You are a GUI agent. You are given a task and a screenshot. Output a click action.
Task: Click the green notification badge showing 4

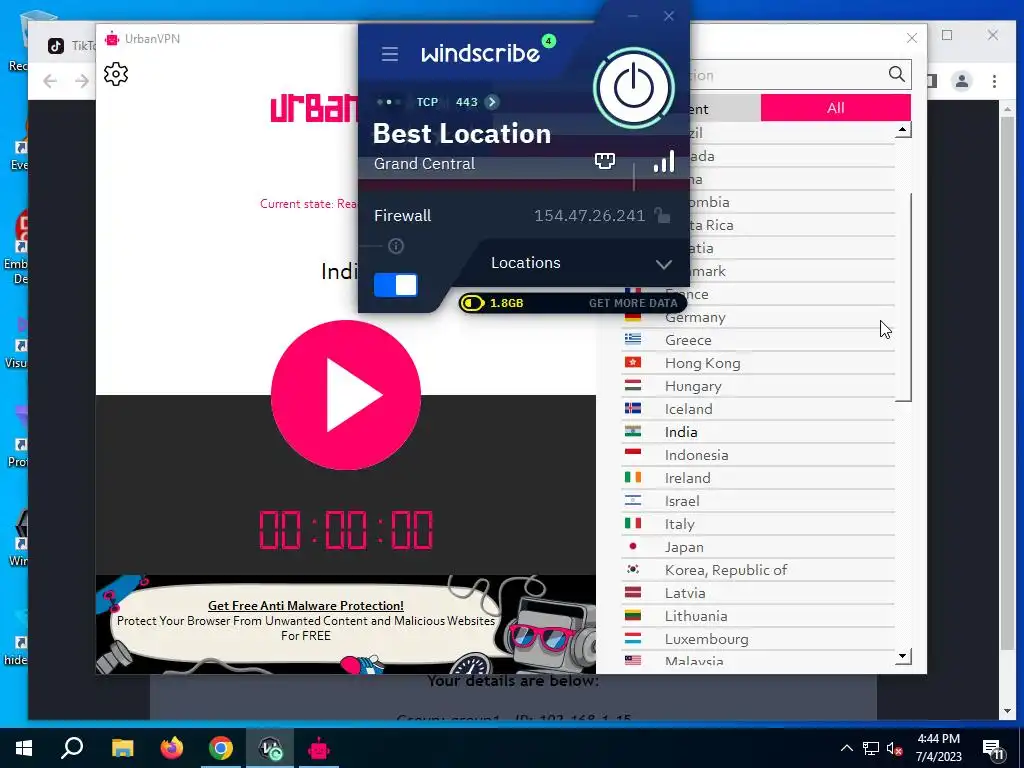549,40
